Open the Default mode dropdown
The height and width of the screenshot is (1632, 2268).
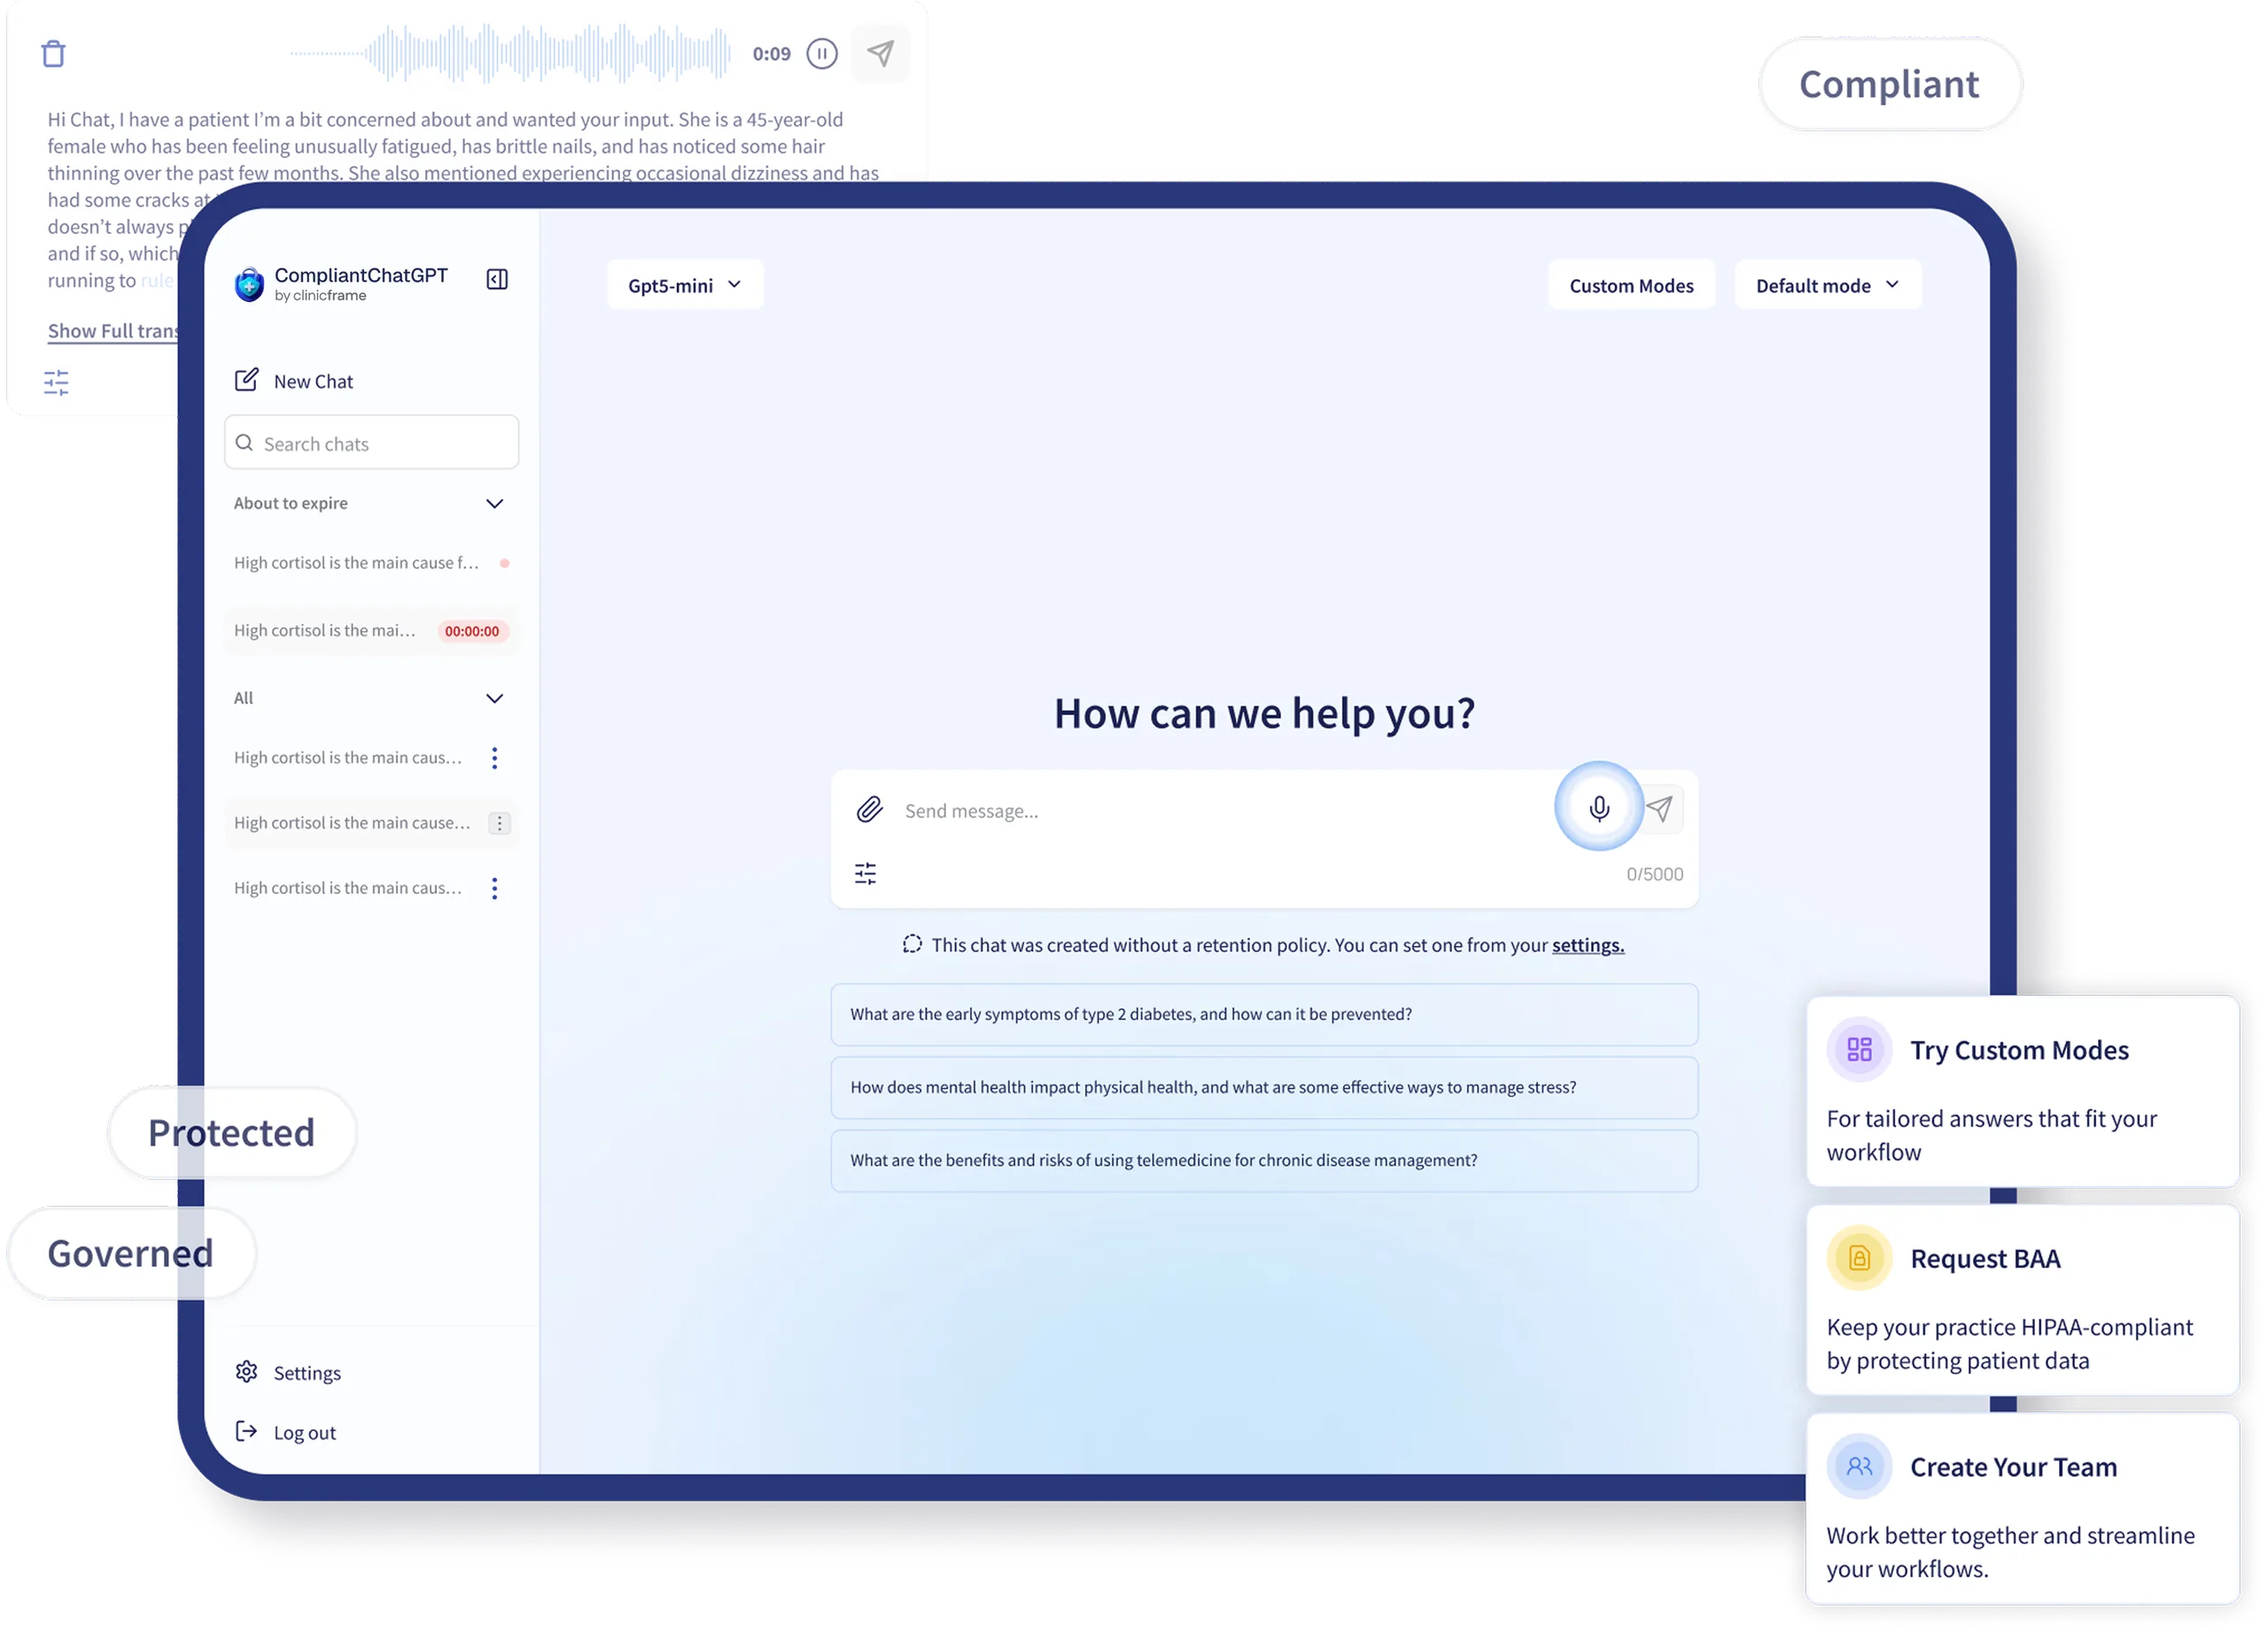coord(1827,285)
